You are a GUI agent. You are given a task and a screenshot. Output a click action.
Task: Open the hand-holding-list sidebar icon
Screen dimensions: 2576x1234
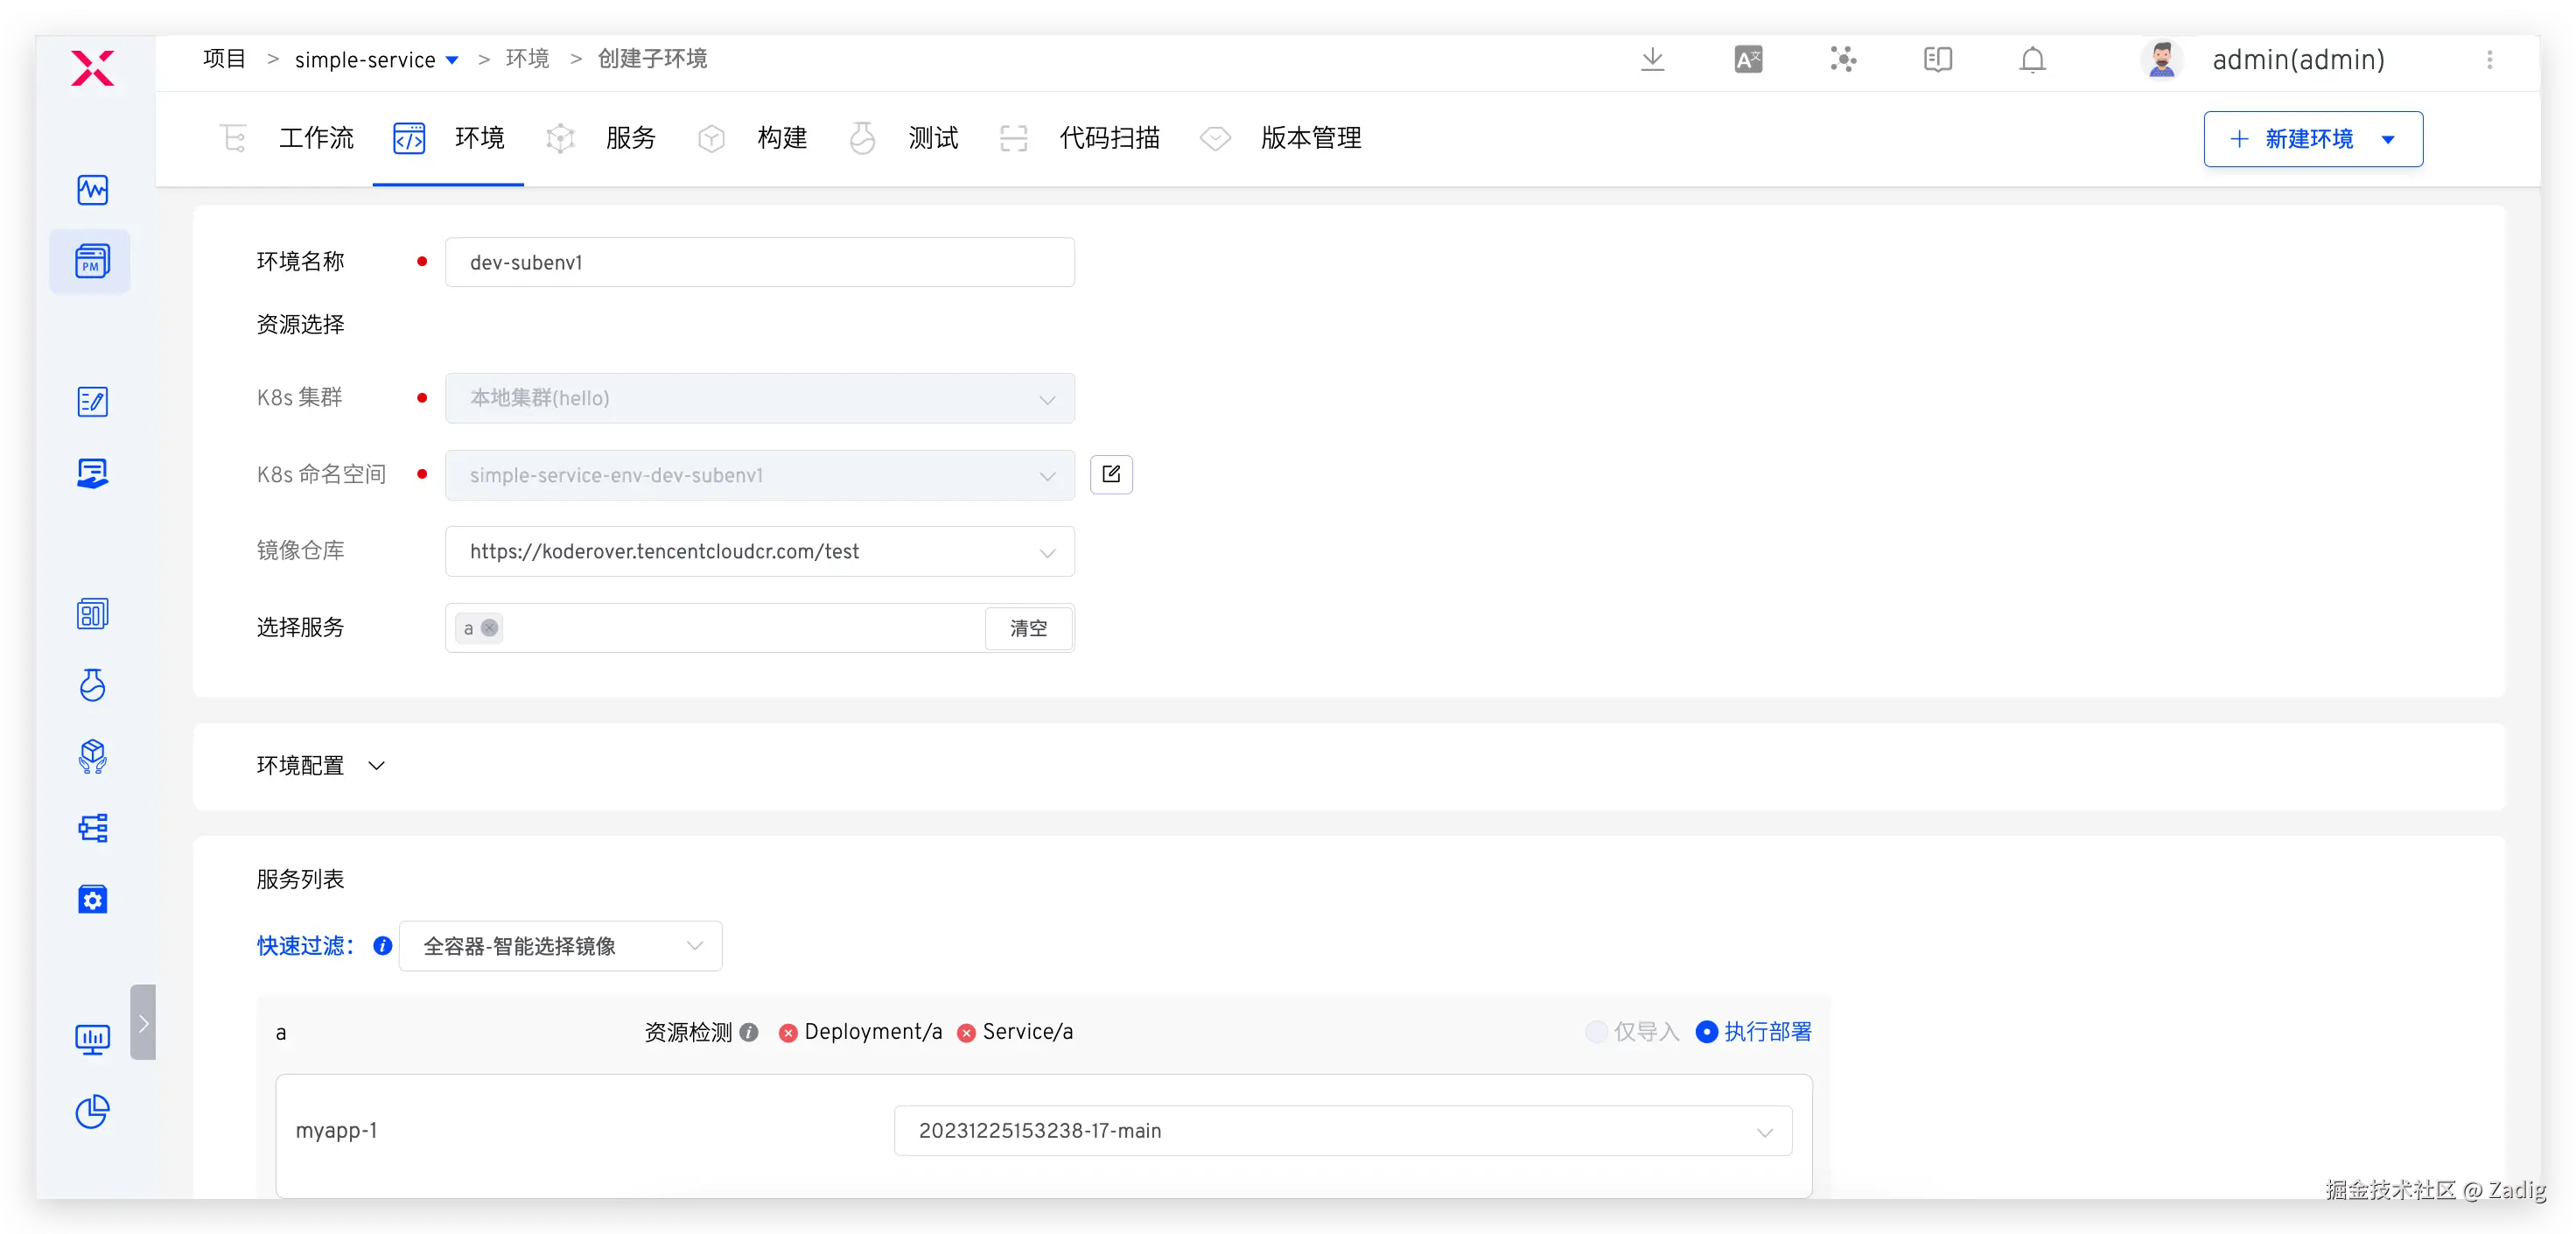93,473
